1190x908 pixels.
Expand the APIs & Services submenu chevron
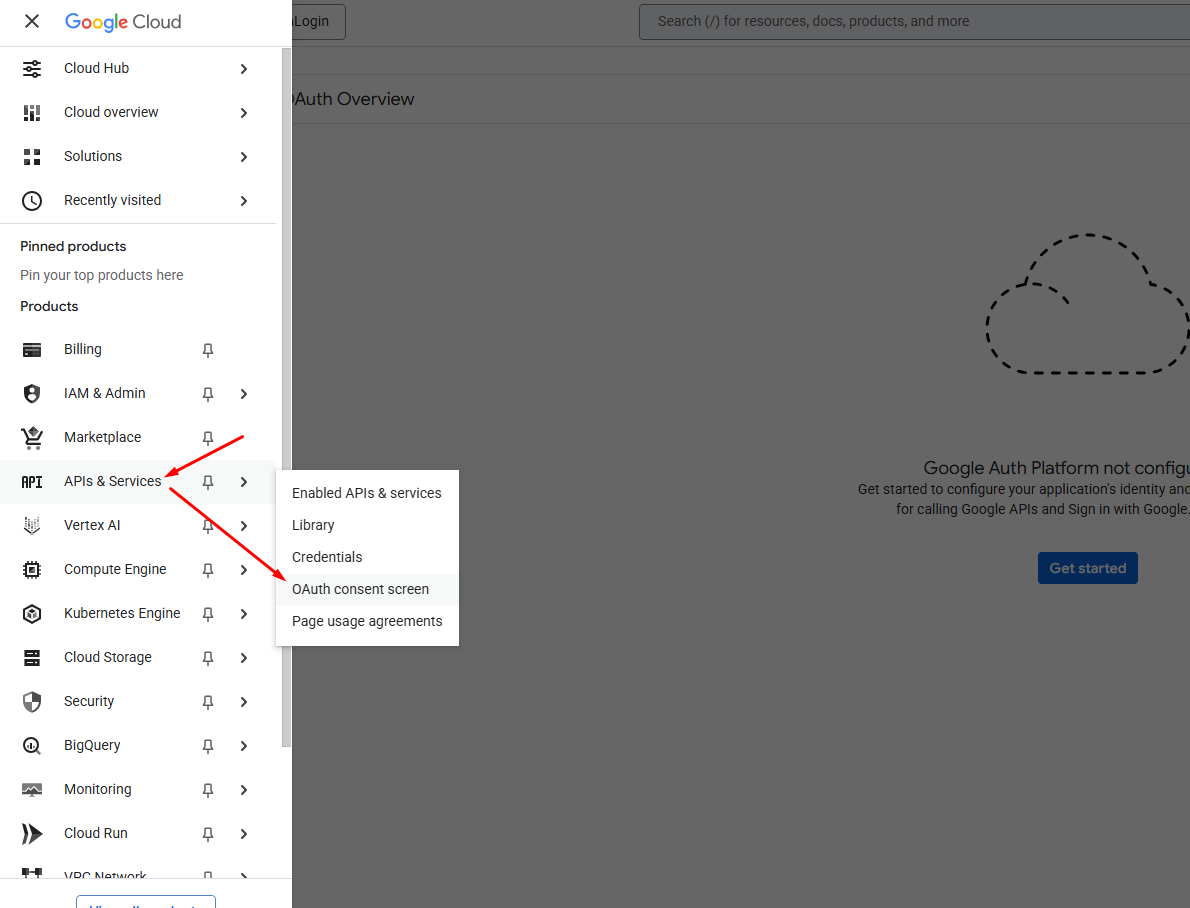tap(244, 482)
